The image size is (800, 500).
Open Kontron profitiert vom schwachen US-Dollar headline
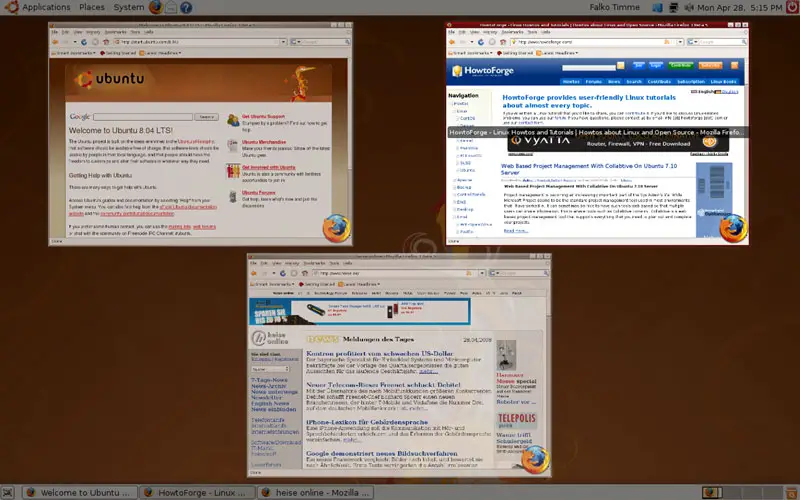pyautogui.click(x=380, y=353)
